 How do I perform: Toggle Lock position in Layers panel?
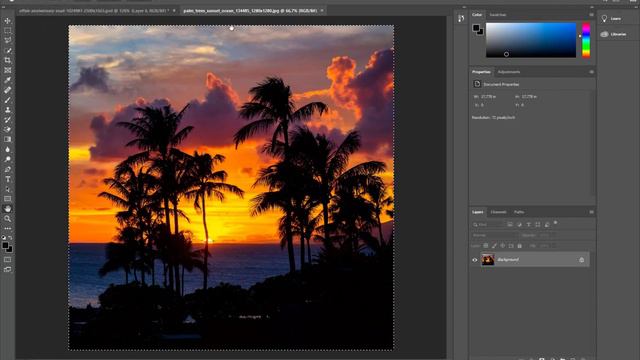pos(502,246)
